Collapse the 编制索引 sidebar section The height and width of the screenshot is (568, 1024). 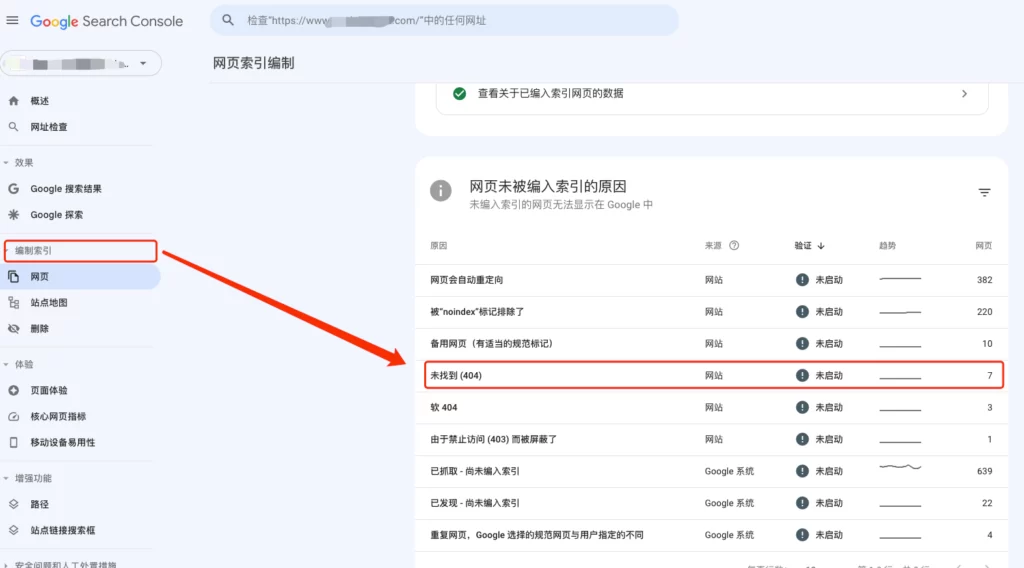click(x=33, y=251)
